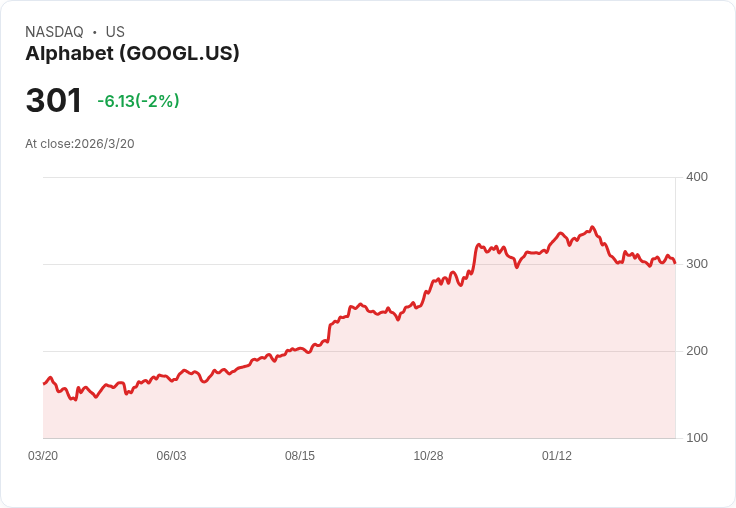Click the latest right end of the price line
Screen dimensions: 736x508
tap(675, 262)
